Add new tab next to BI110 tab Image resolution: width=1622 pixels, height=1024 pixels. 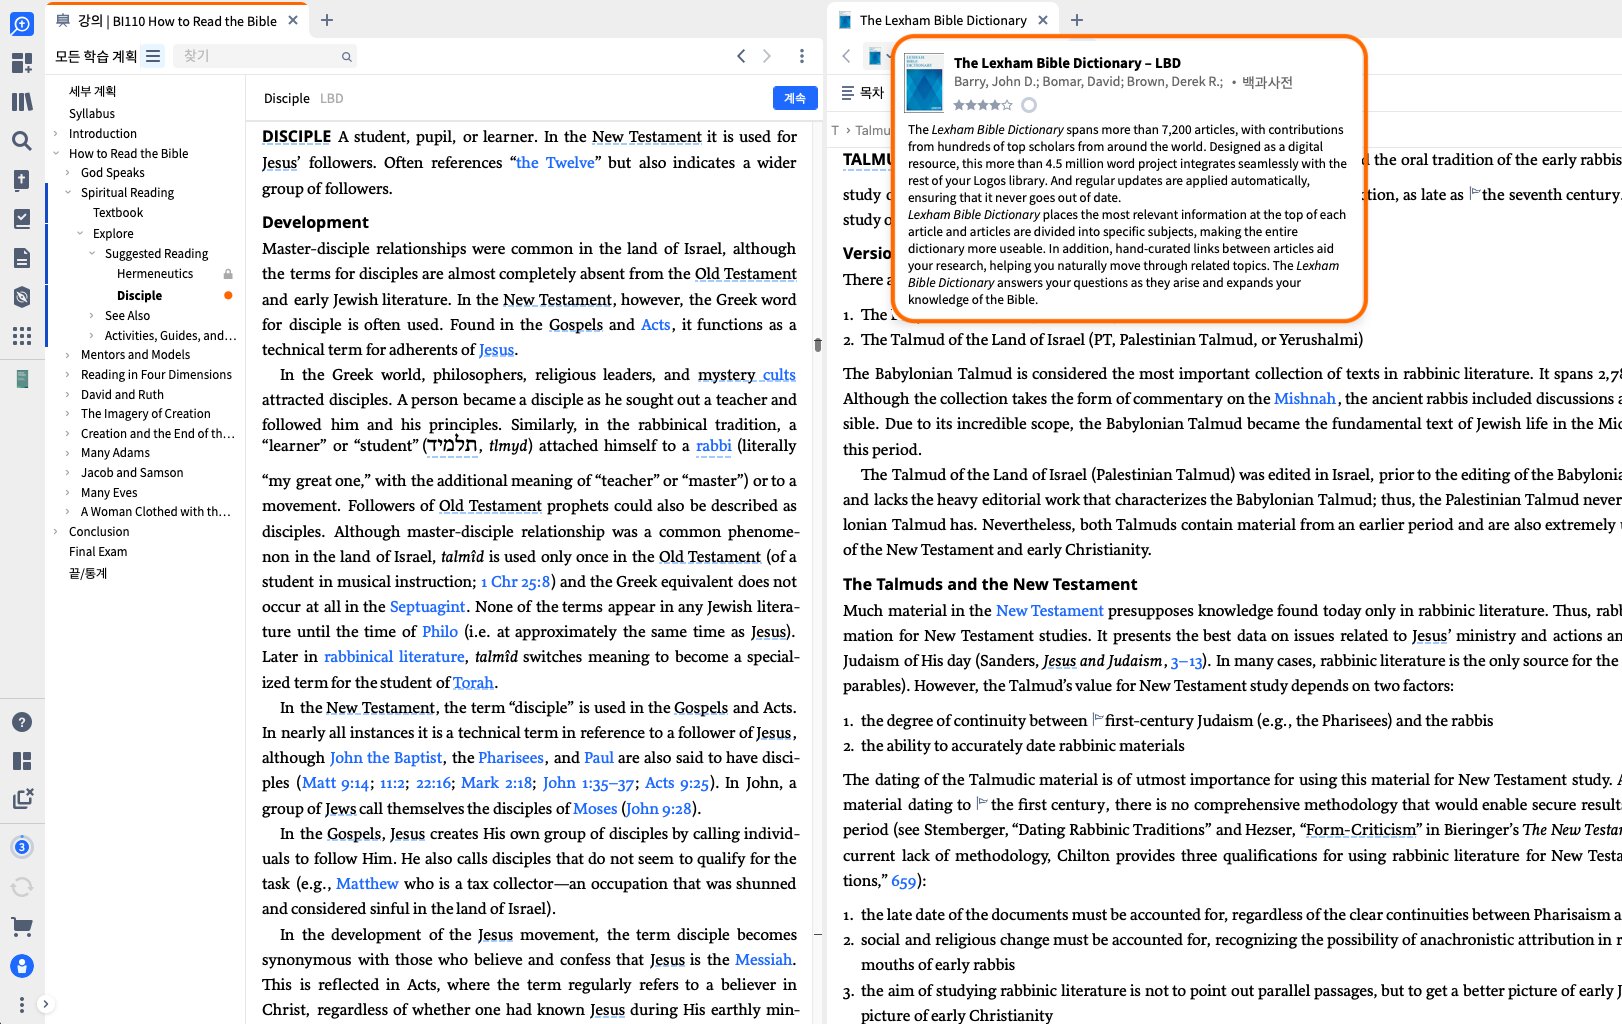[327, 20]
